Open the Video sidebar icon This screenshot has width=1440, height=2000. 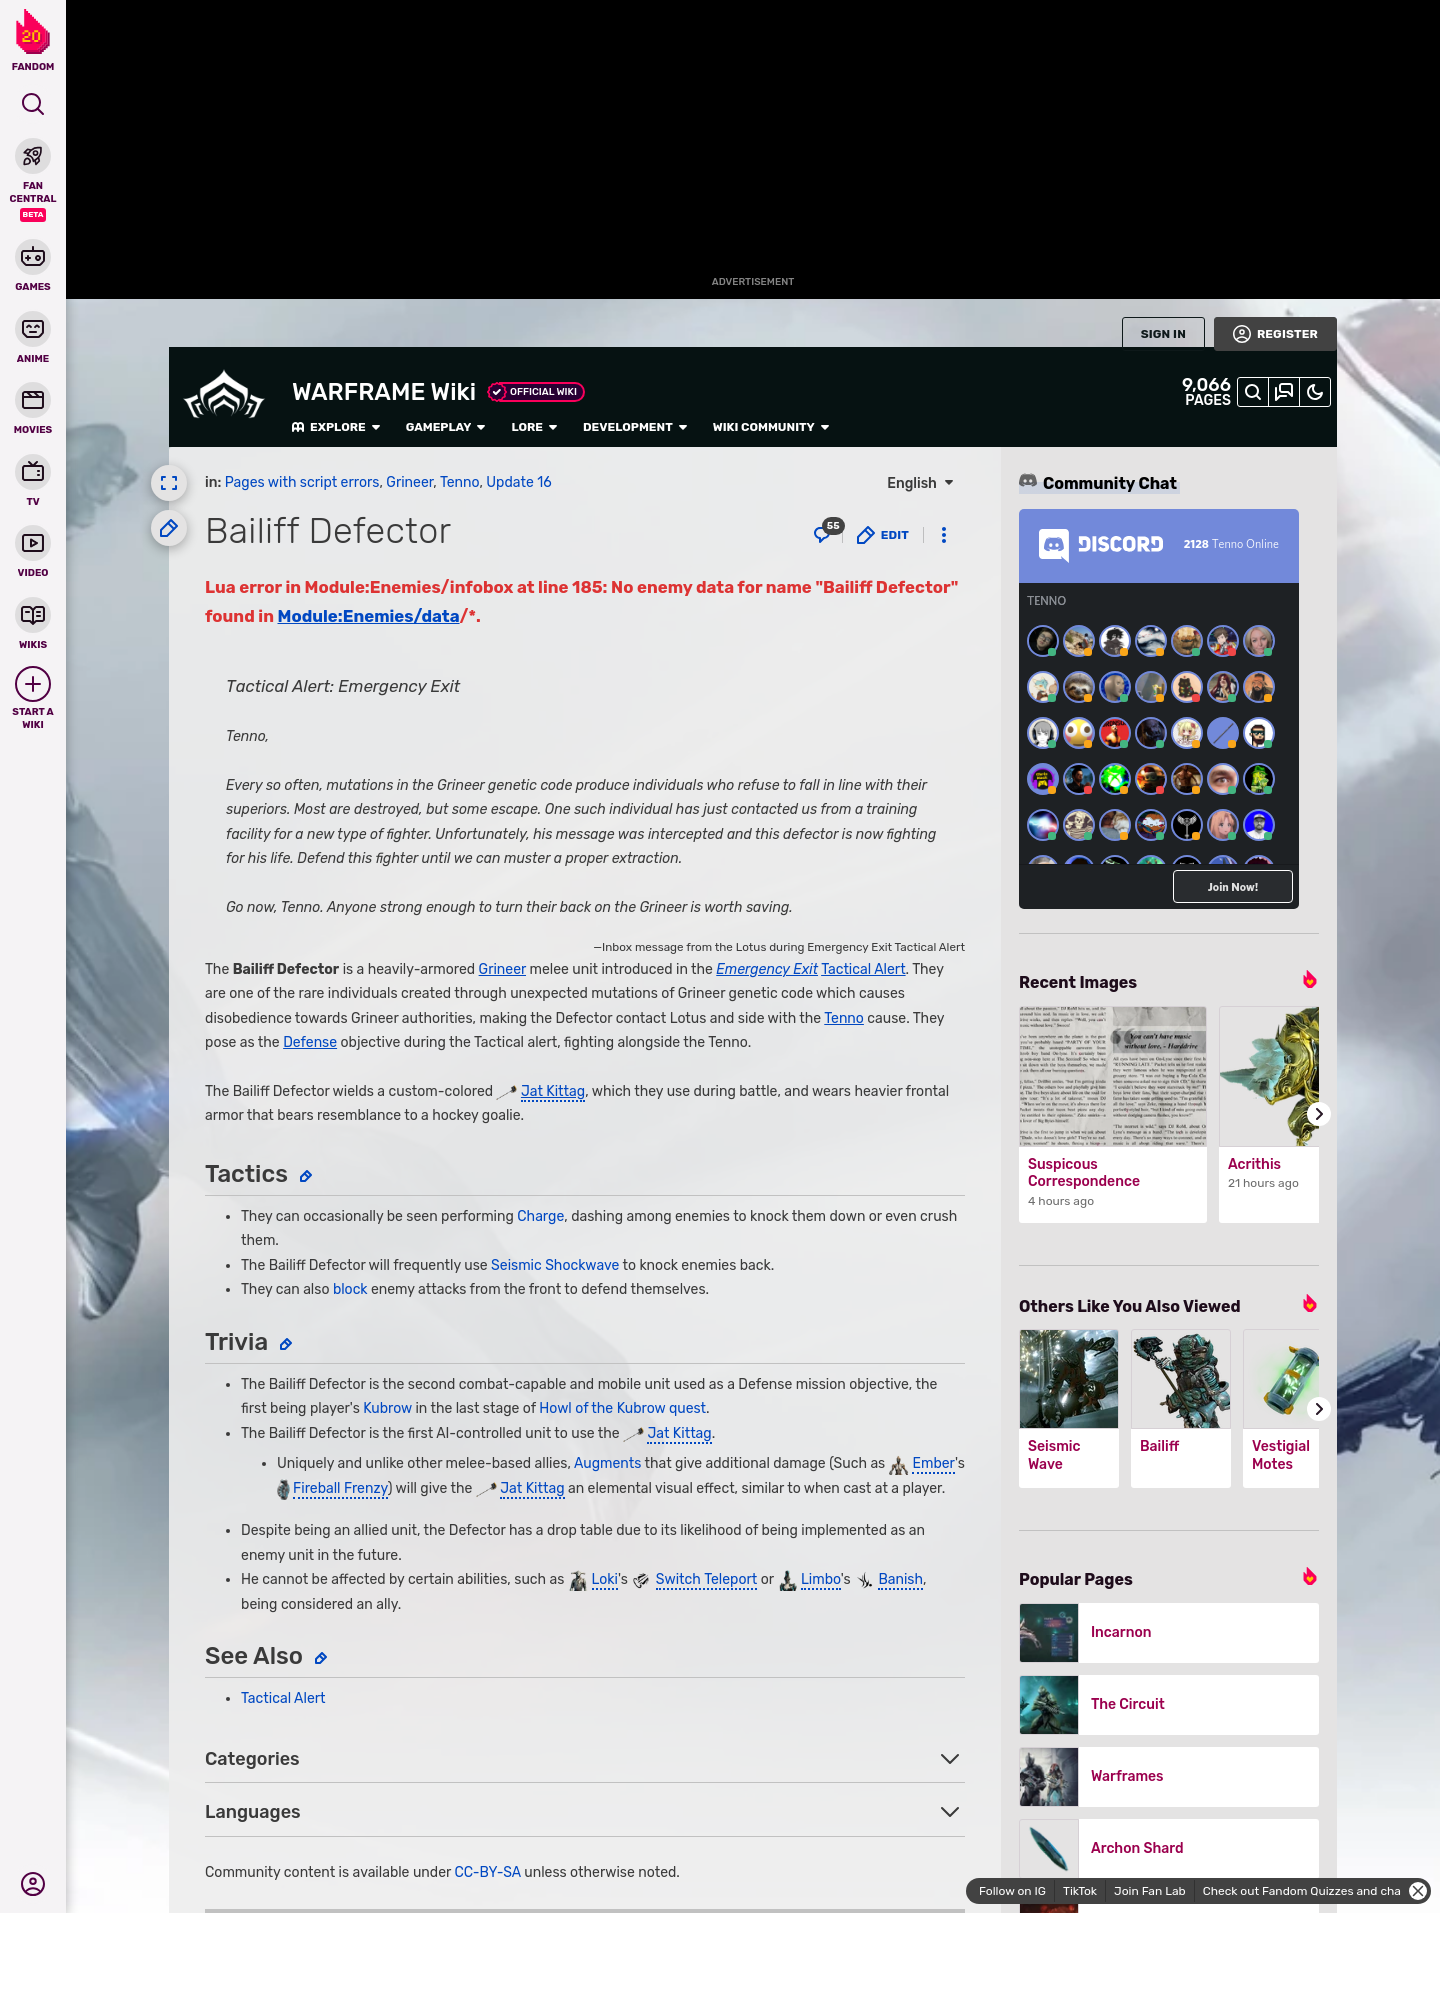[x=33, y=543]
